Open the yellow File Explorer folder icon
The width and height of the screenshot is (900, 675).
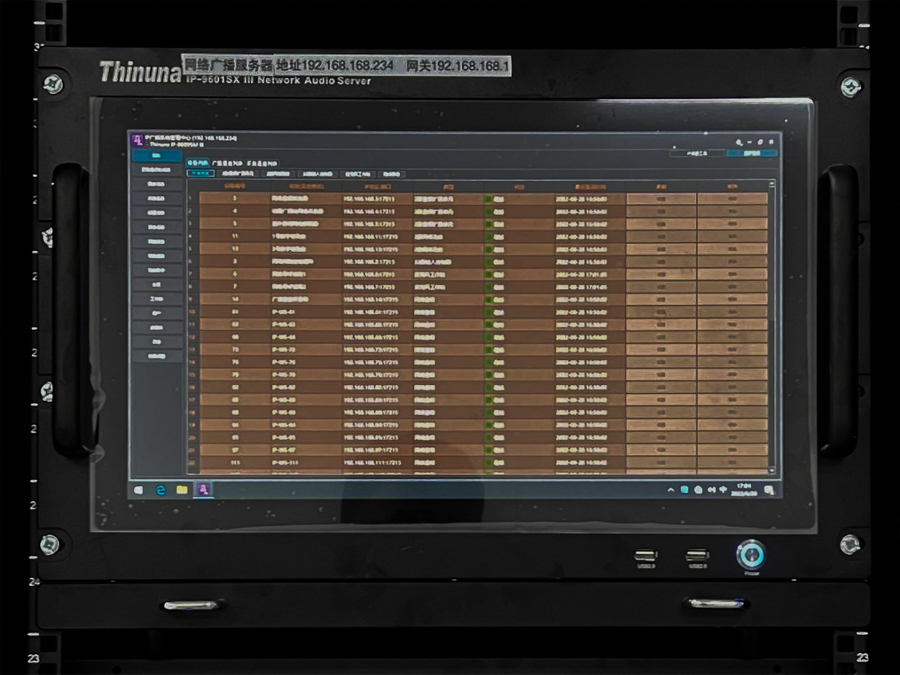point(182,490)
